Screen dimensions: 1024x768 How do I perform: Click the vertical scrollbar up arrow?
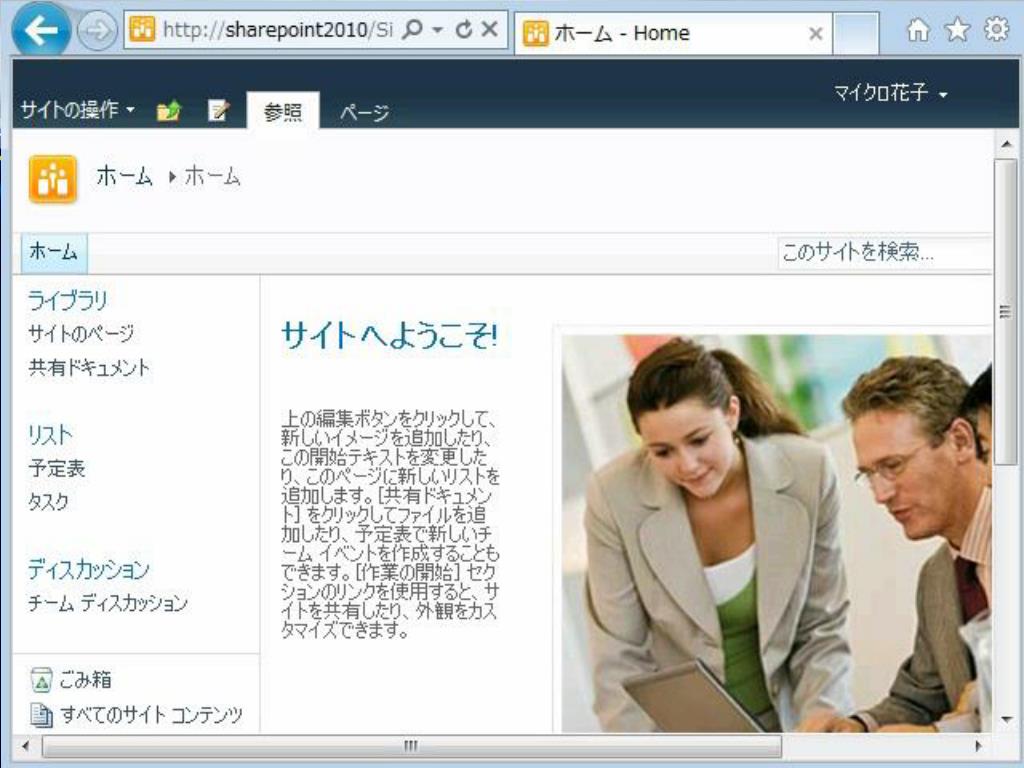coord(1006,144)
